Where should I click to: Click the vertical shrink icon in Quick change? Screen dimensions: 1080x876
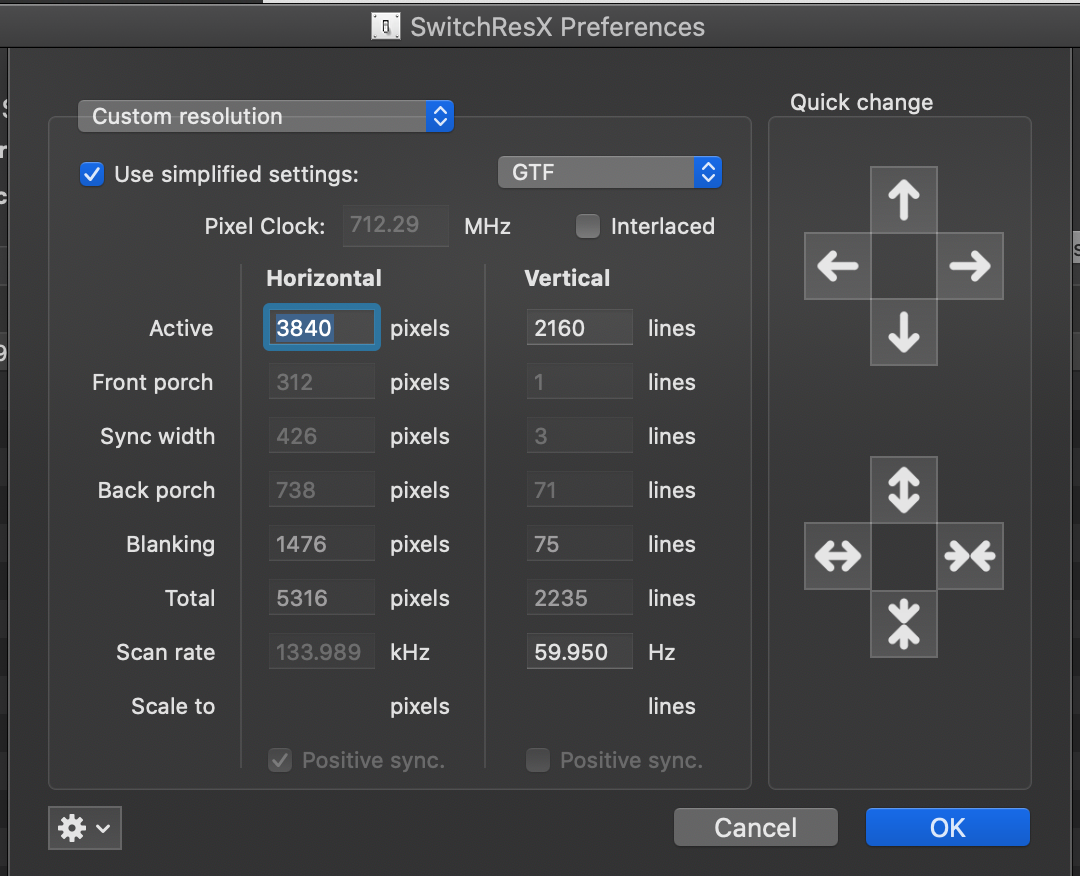[x=903, y=624]
